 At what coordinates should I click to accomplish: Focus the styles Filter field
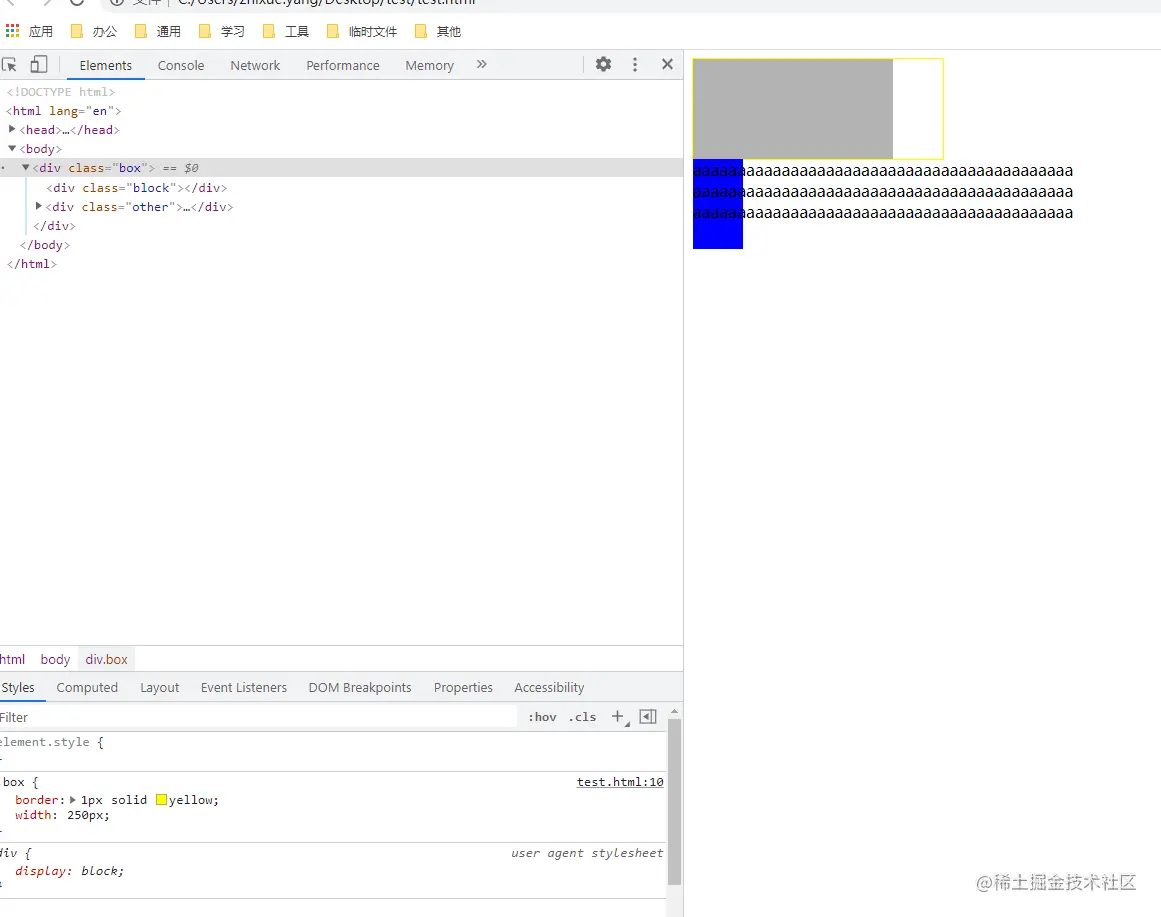tap(258, 717)
